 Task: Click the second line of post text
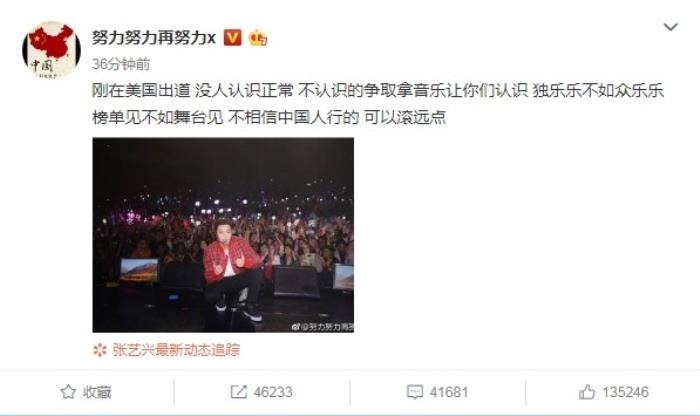pos(269,117)
